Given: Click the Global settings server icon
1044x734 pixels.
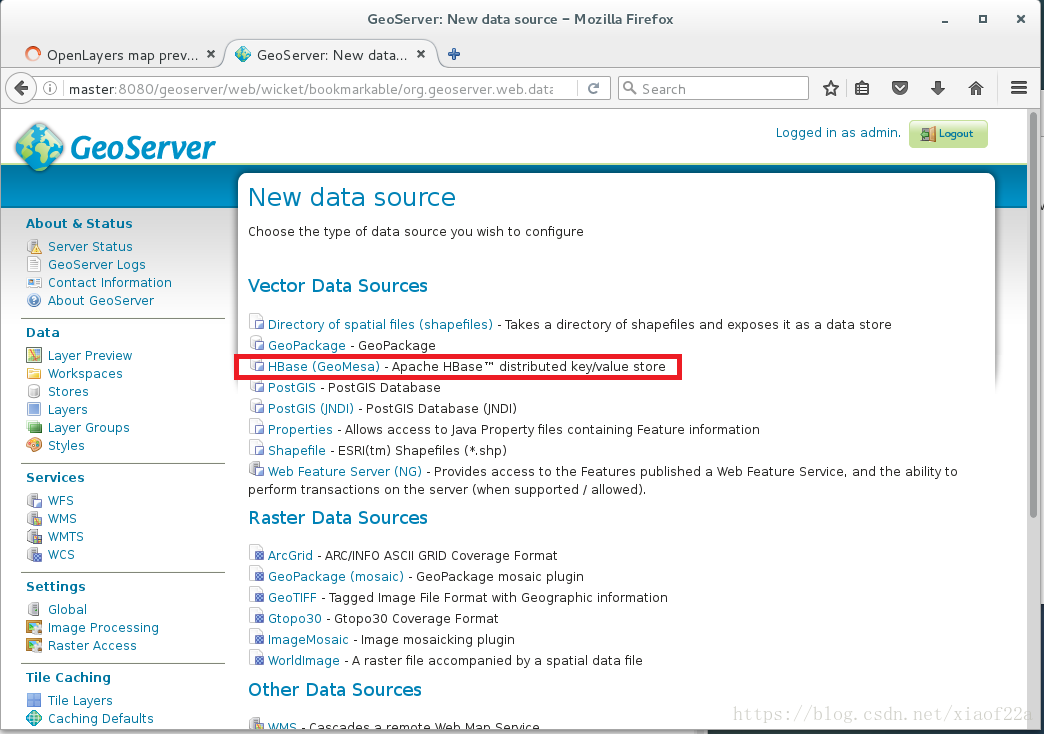Looking at the screenshot, I should tap(34, 609).
